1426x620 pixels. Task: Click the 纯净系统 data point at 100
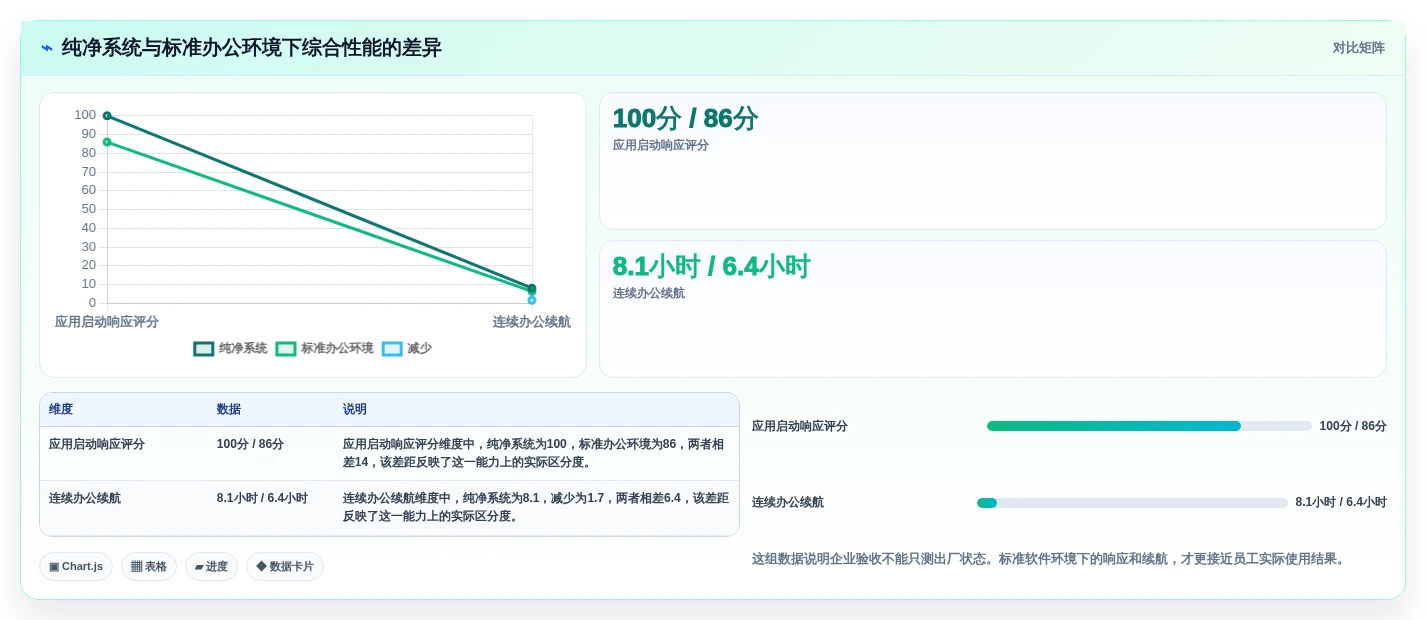tap(107, 116)
